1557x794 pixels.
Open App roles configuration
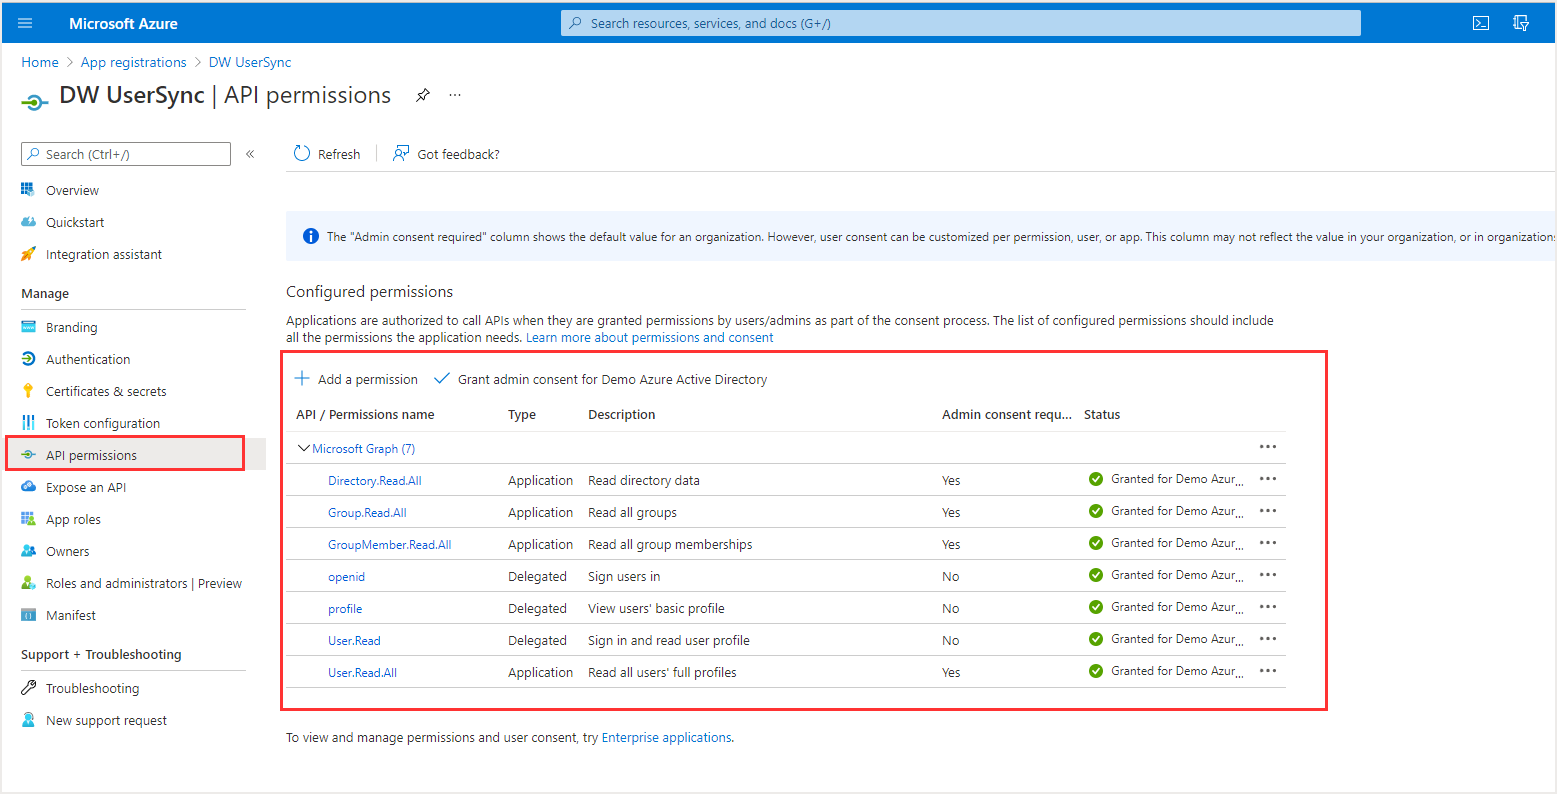(x=72, y=518)
